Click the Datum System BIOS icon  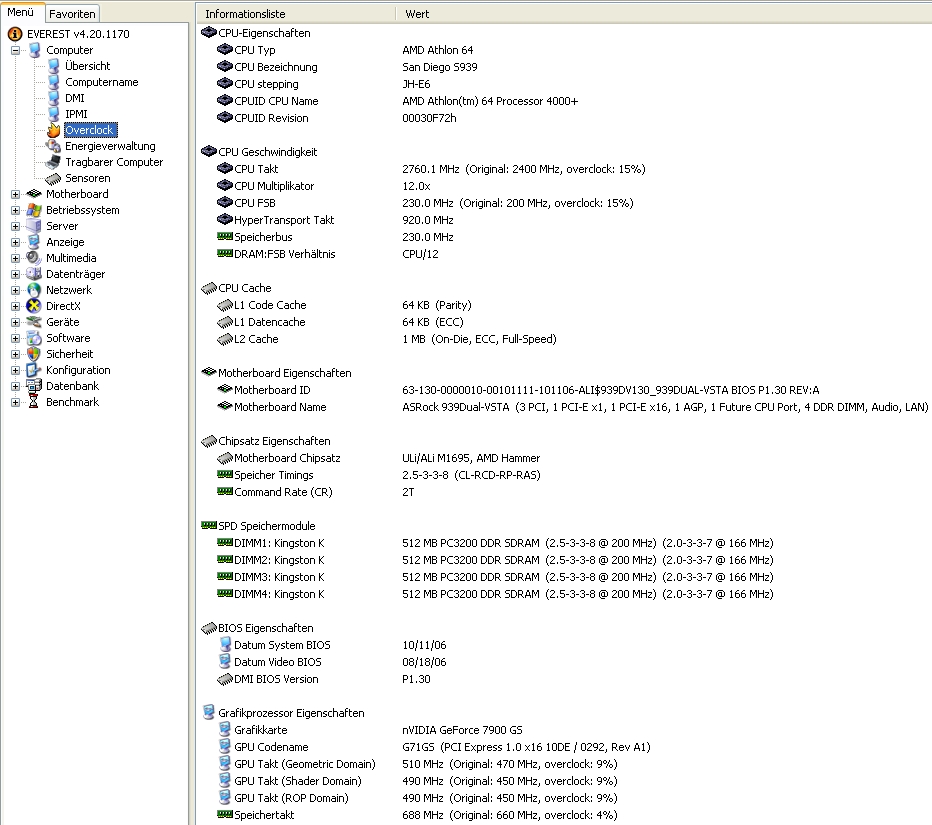point(225,644)
